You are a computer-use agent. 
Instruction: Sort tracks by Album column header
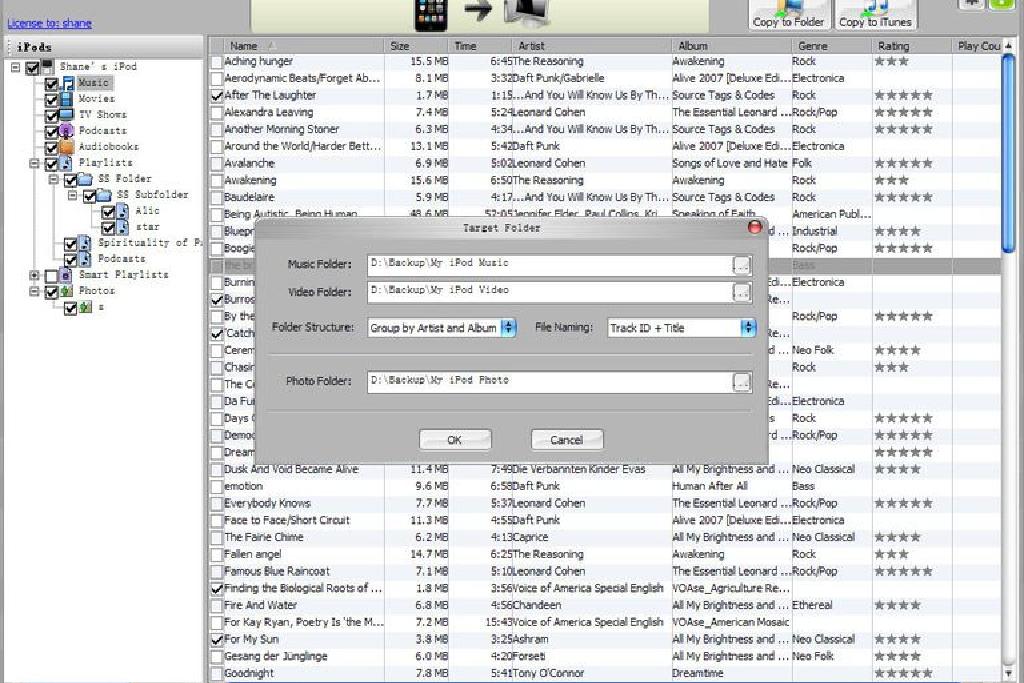coord(731,46)
